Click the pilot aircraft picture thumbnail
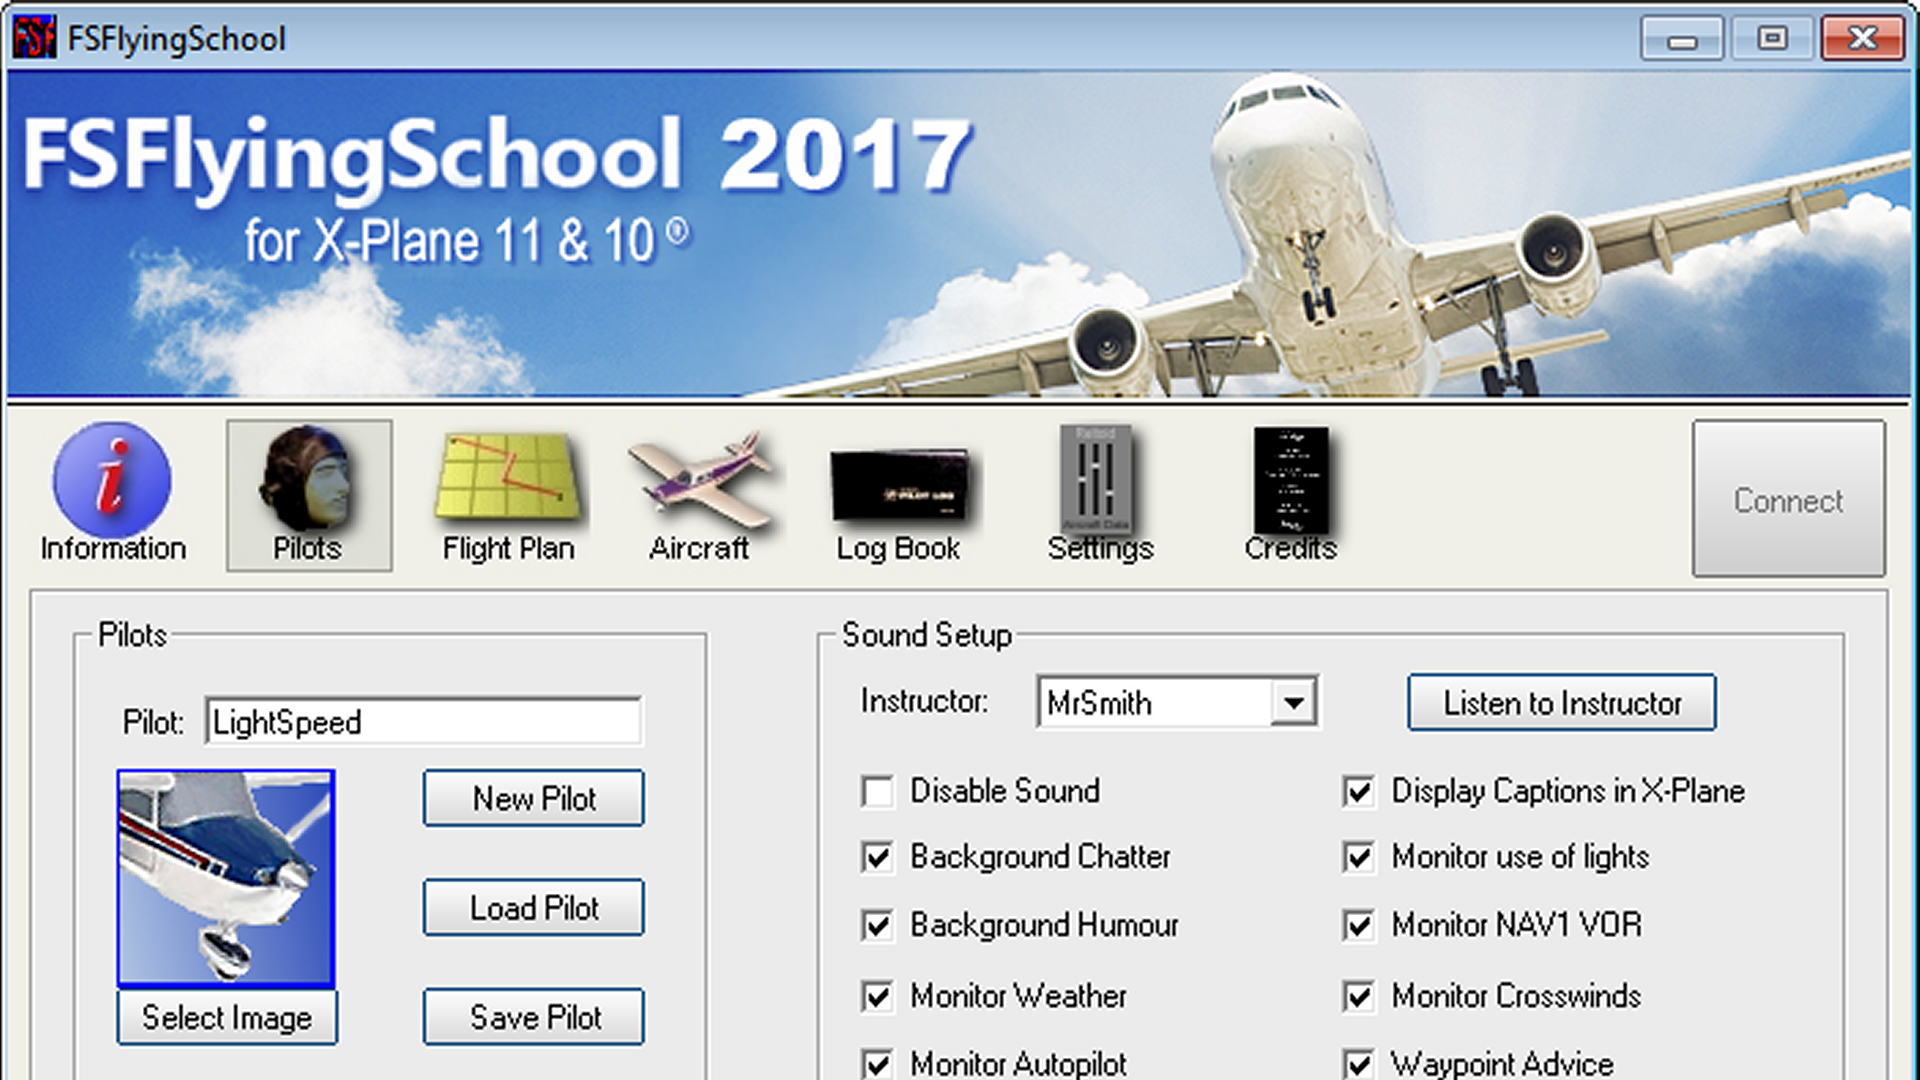 [x=226, y=878]
